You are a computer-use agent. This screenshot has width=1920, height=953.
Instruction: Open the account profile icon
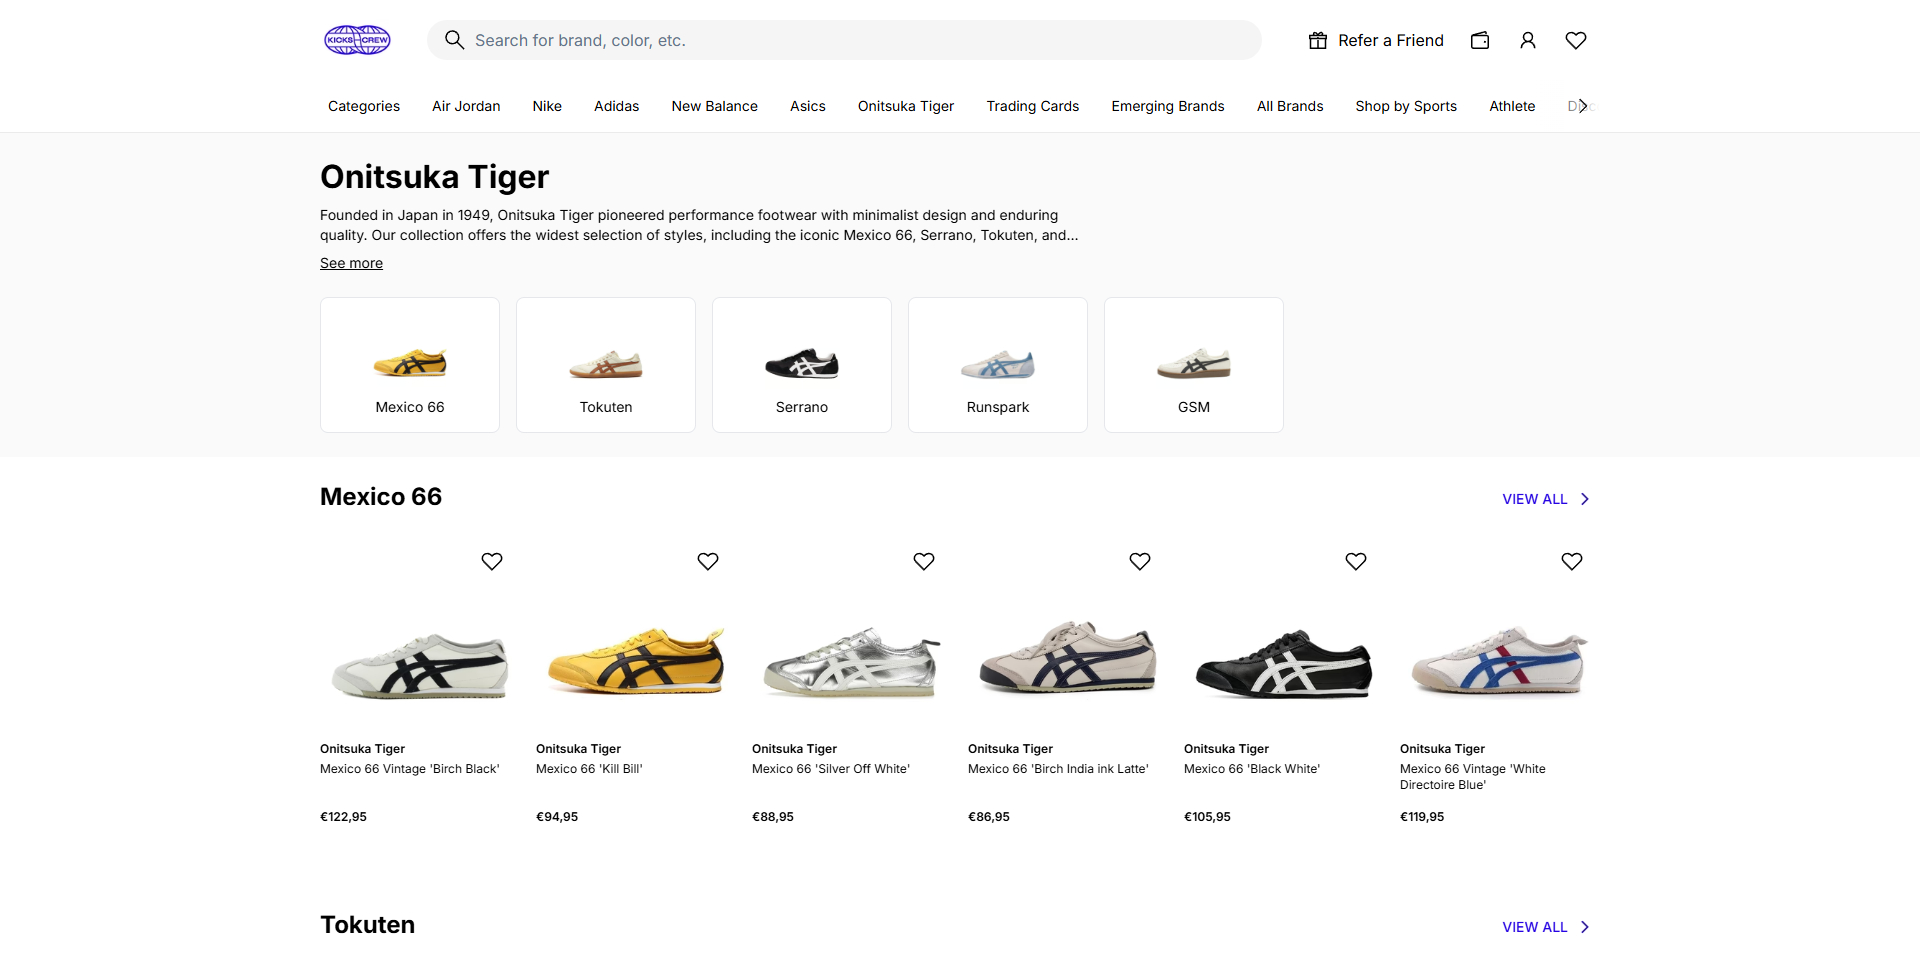click(x=1527, y=40)
